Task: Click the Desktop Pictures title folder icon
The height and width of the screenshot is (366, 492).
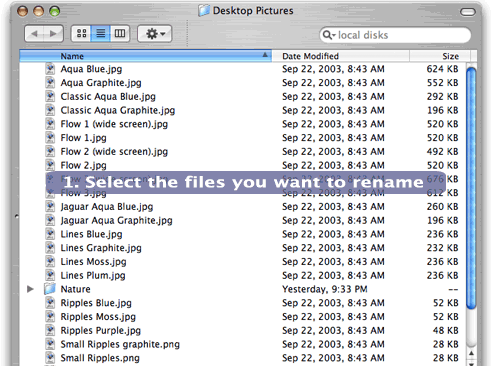Action: click(x=204, y=10)
